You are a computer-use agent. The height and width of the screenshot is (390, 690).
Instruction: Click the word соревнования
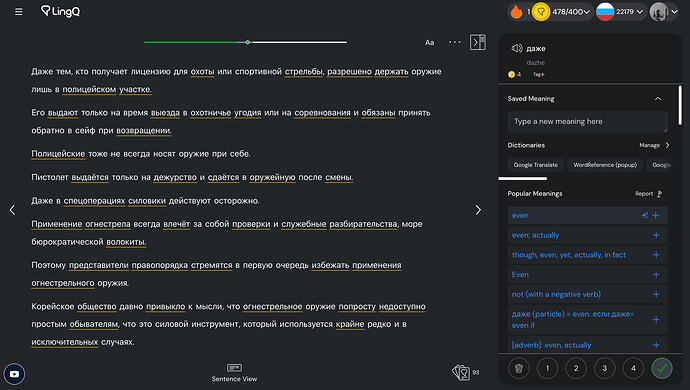pos(323,113)
